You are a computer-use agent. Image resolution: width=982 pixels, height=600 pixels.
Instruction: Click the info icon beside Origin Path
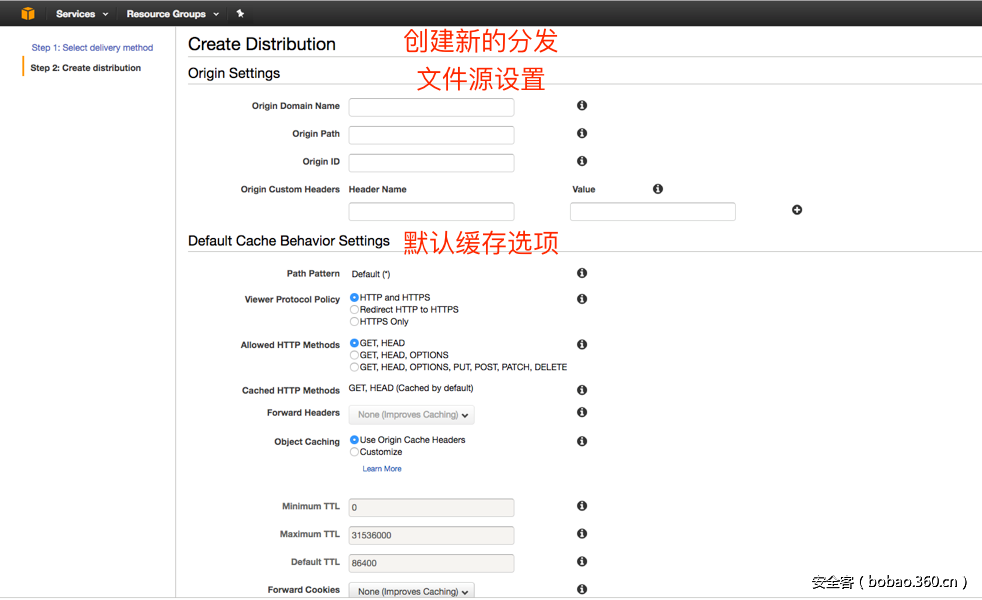click(581, 133)
